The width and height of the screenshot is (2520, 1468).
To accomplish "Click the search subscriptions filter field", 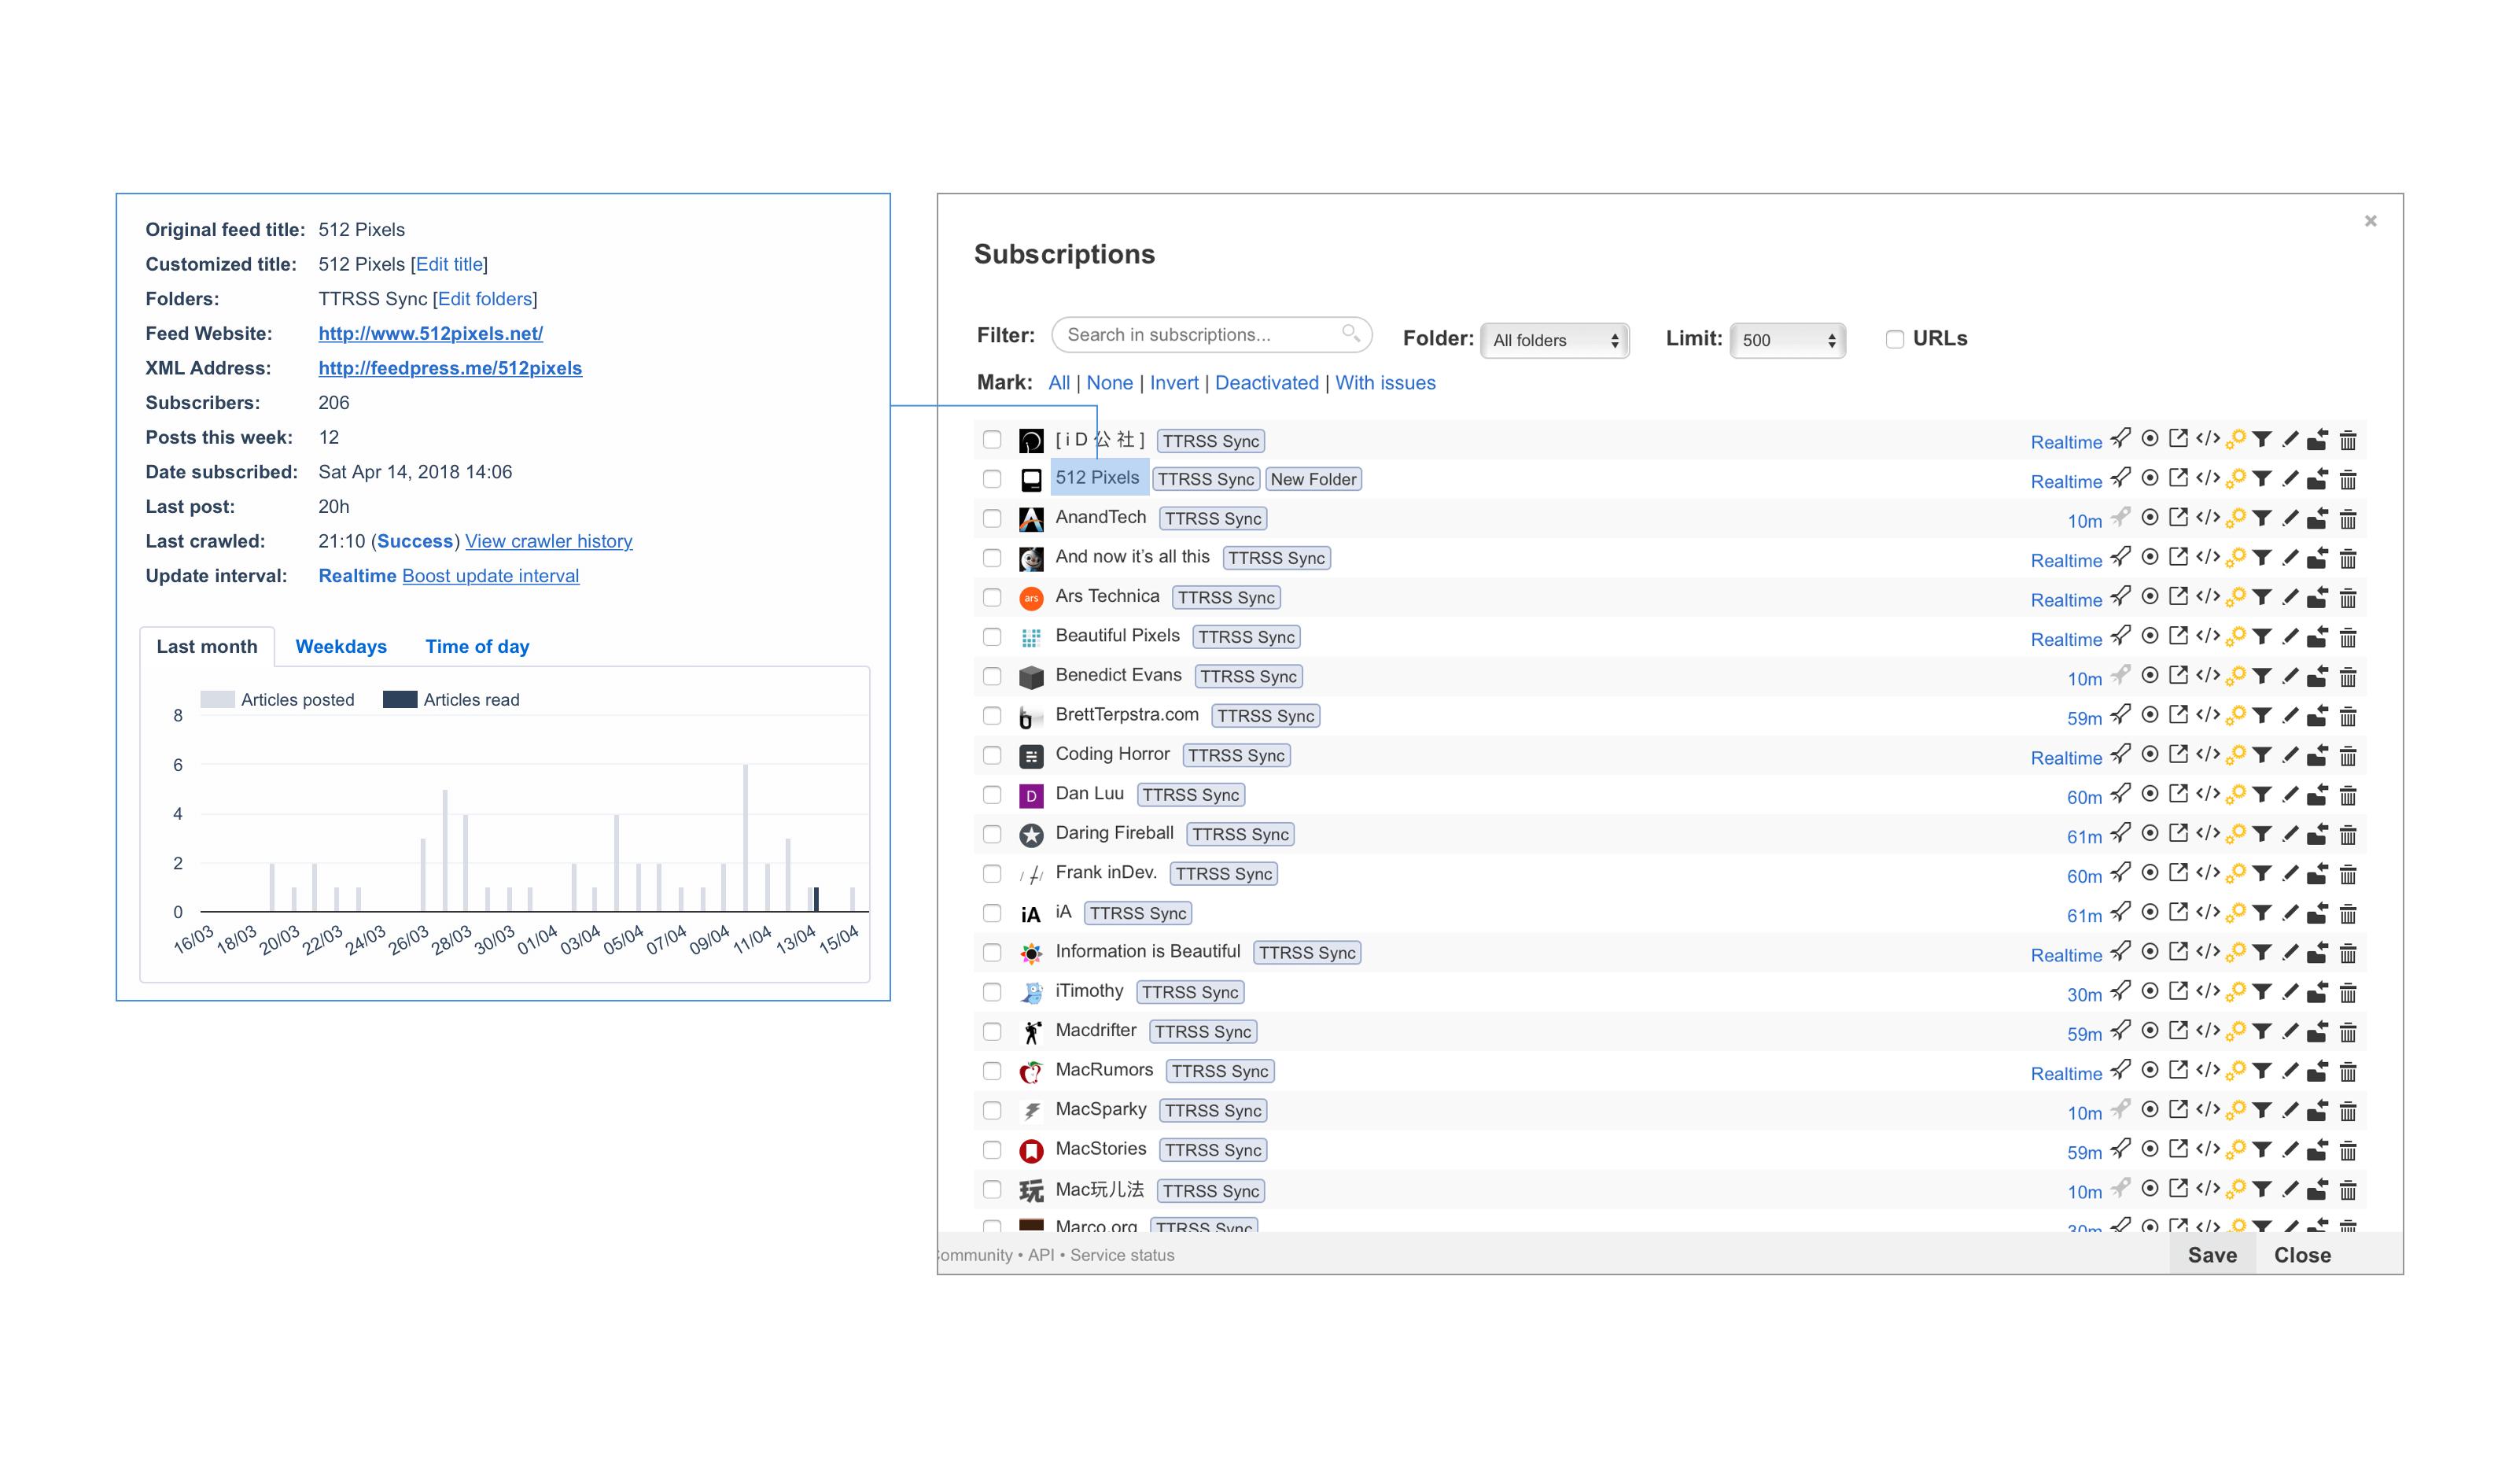I will tap(1200, 335).
